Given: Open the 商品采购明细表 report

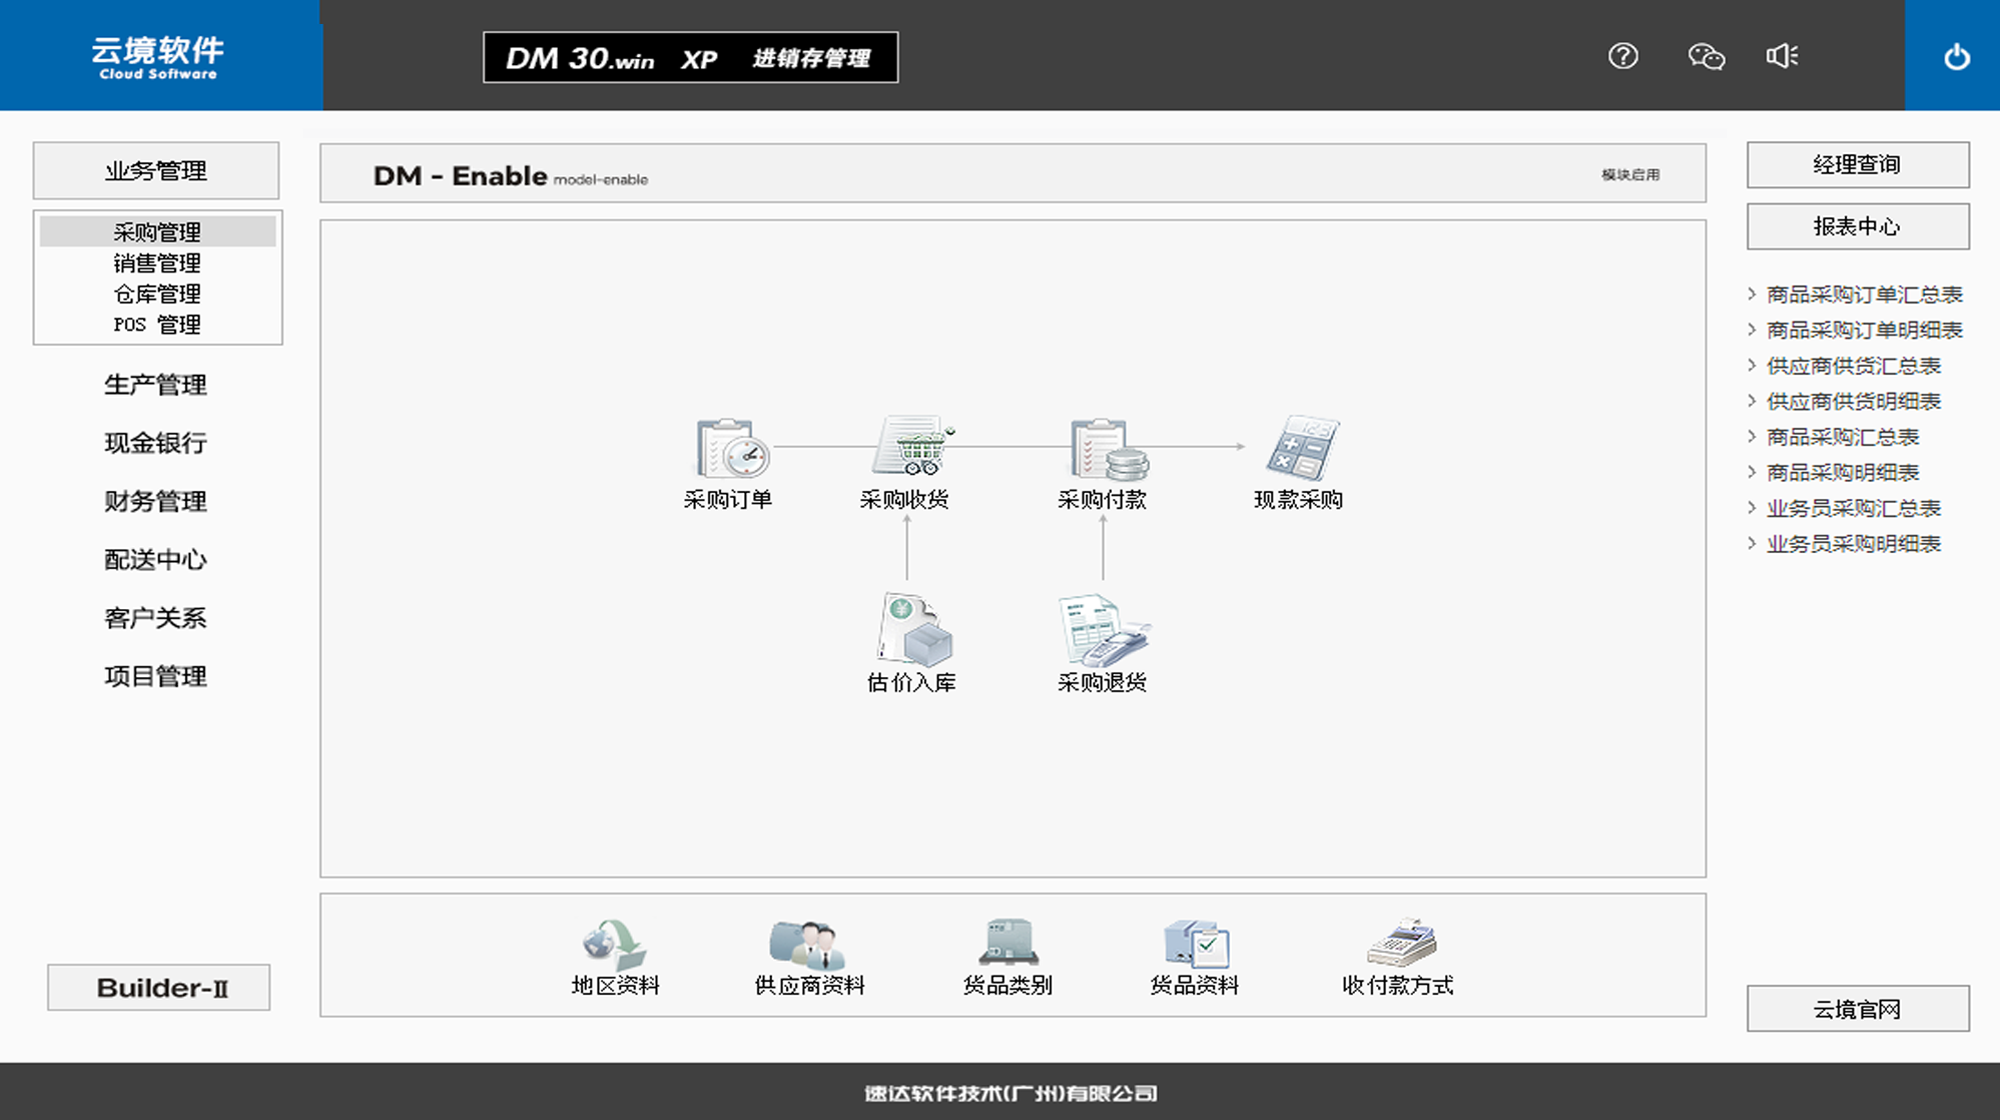Looking at the screenshot, I should [x=1842, y=472].
